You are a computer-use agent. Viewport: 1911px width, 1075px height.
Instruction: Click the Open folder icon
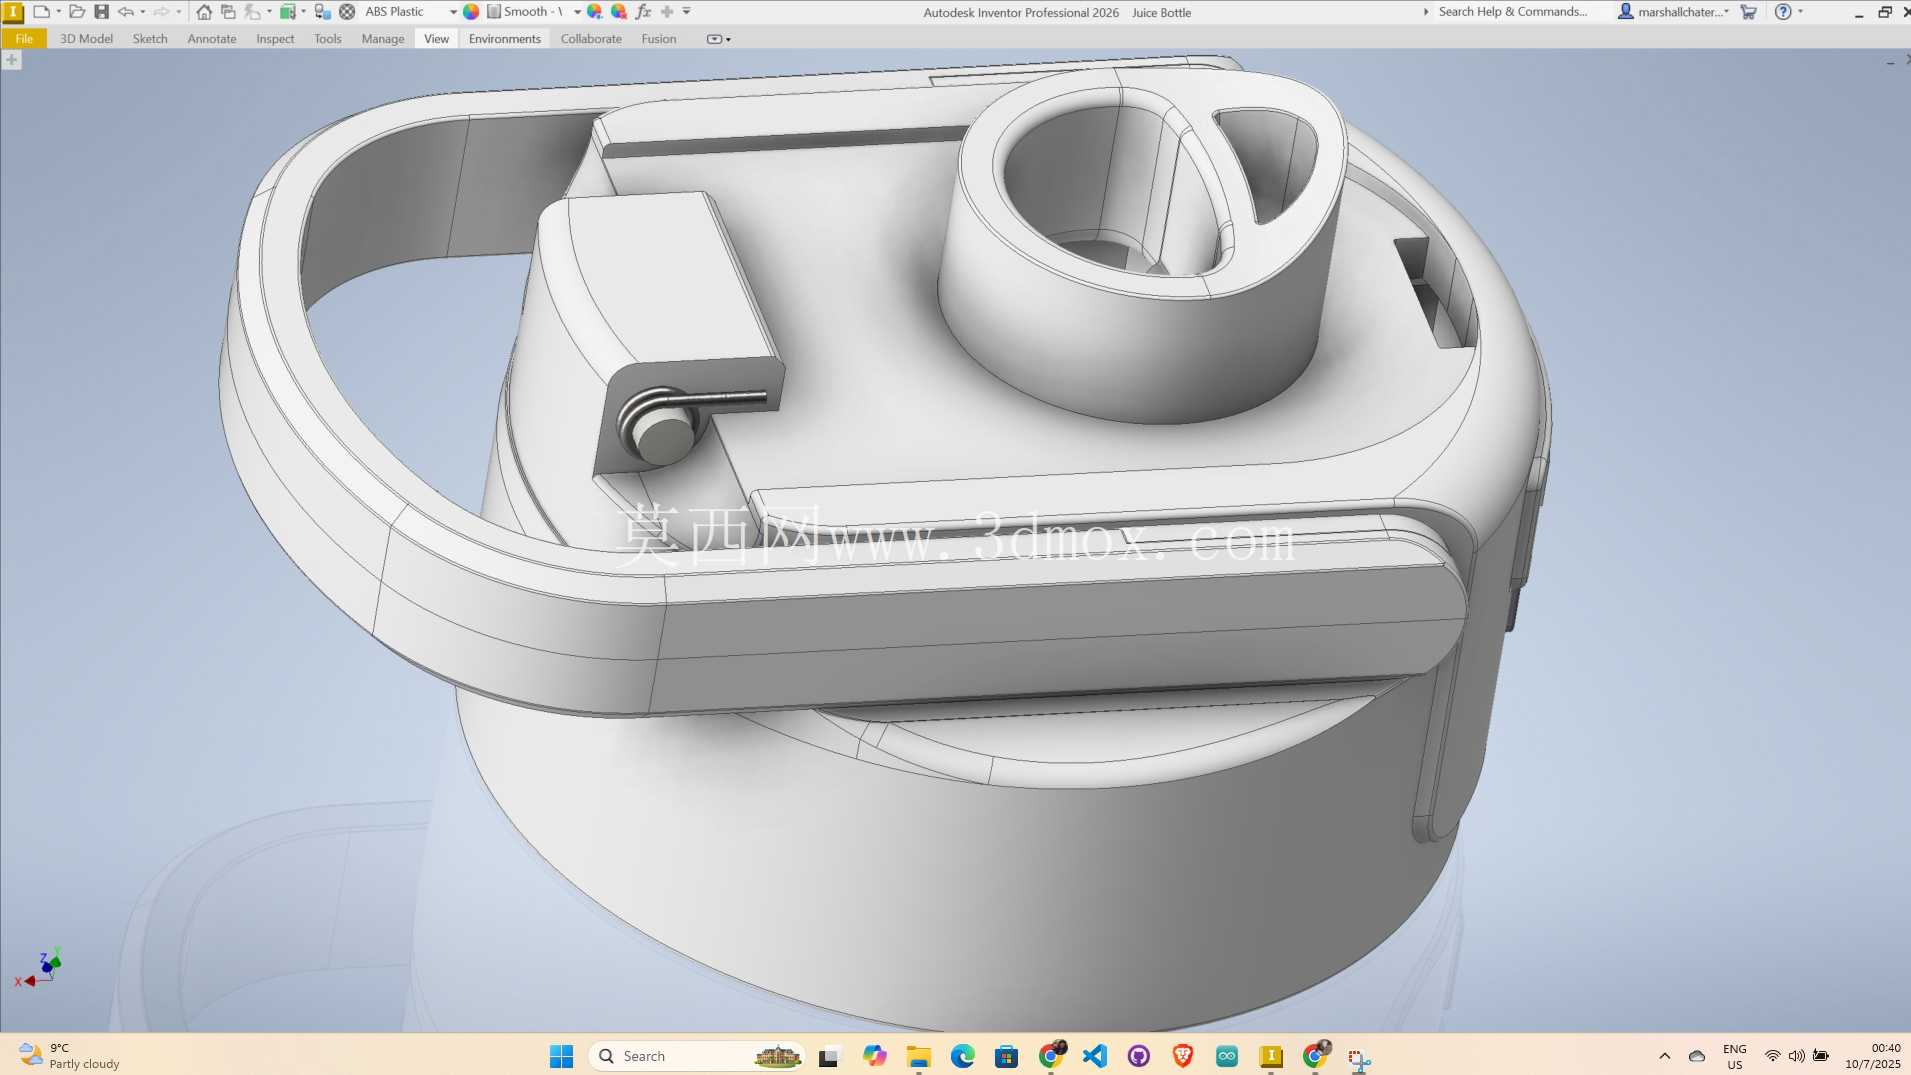click(x=77, y=12)
